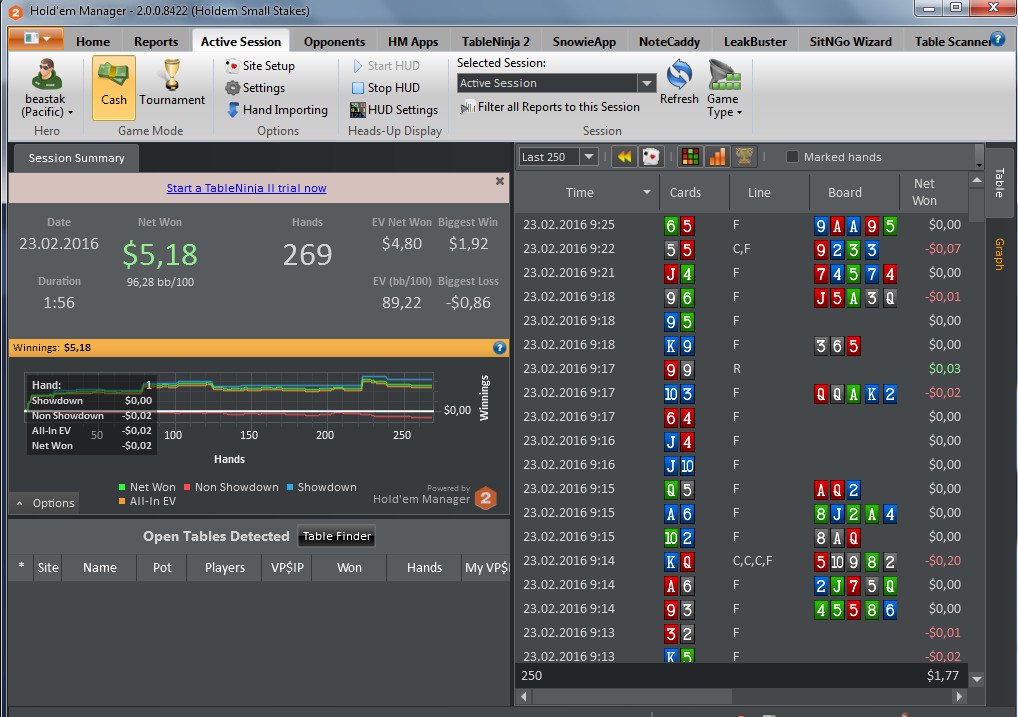Image resolution: width=1018 pixels, height=717 pixels.
Task: Select Cash game mode
Action: click(114, 88)
